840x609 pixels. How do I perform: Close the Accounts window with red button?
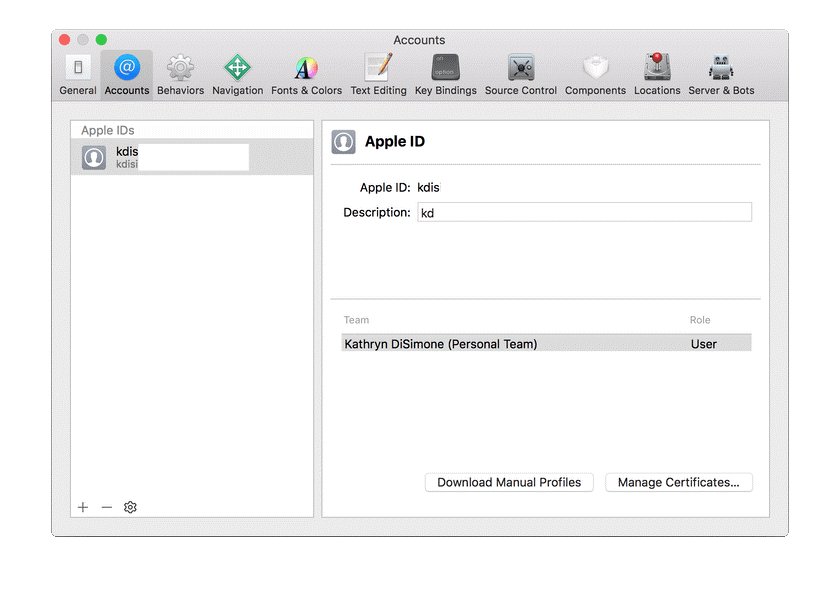coord(65,40)
